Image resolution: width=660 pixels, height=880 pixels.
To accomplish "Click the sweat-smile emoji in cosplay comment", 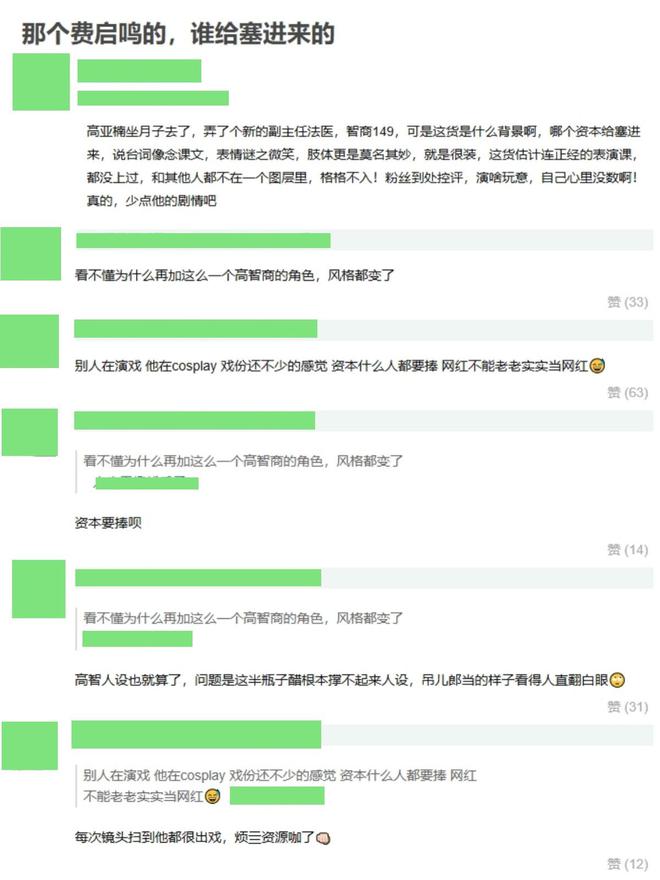I will coord(598,366).
